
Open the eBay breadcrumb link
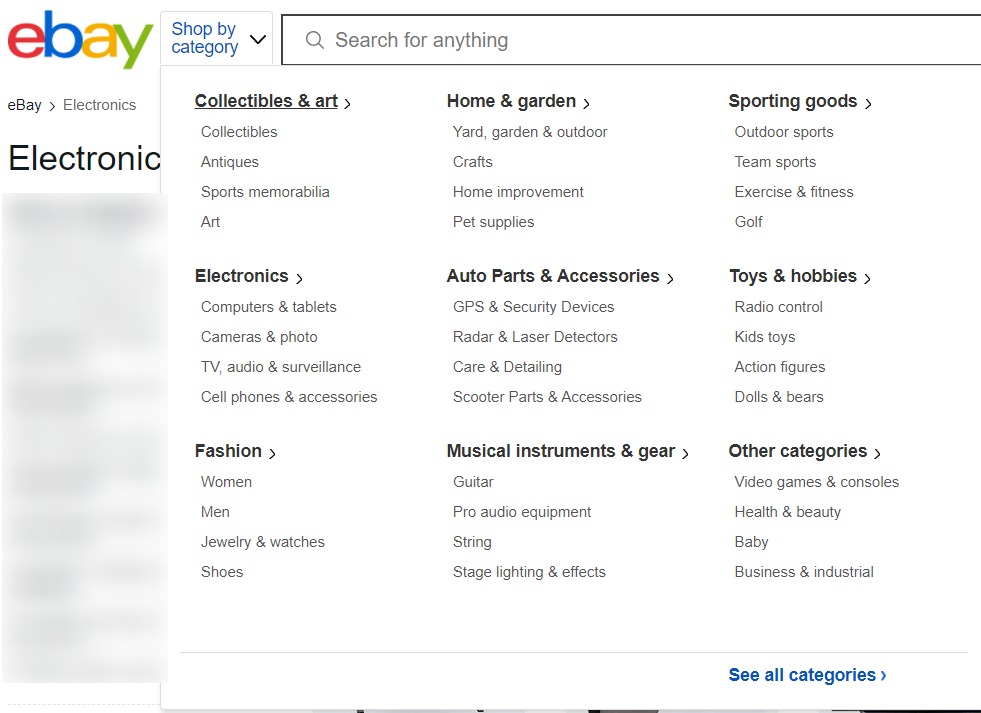tap(24, 104)
